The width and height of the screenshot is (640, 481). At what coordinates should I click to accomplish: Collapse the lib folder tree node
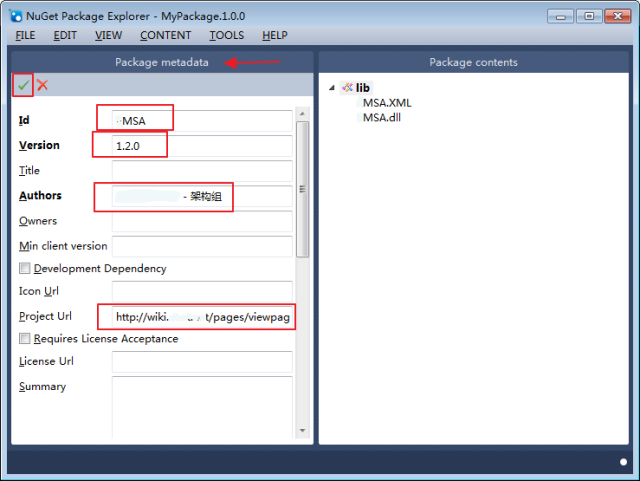click(x=332, y=87)
